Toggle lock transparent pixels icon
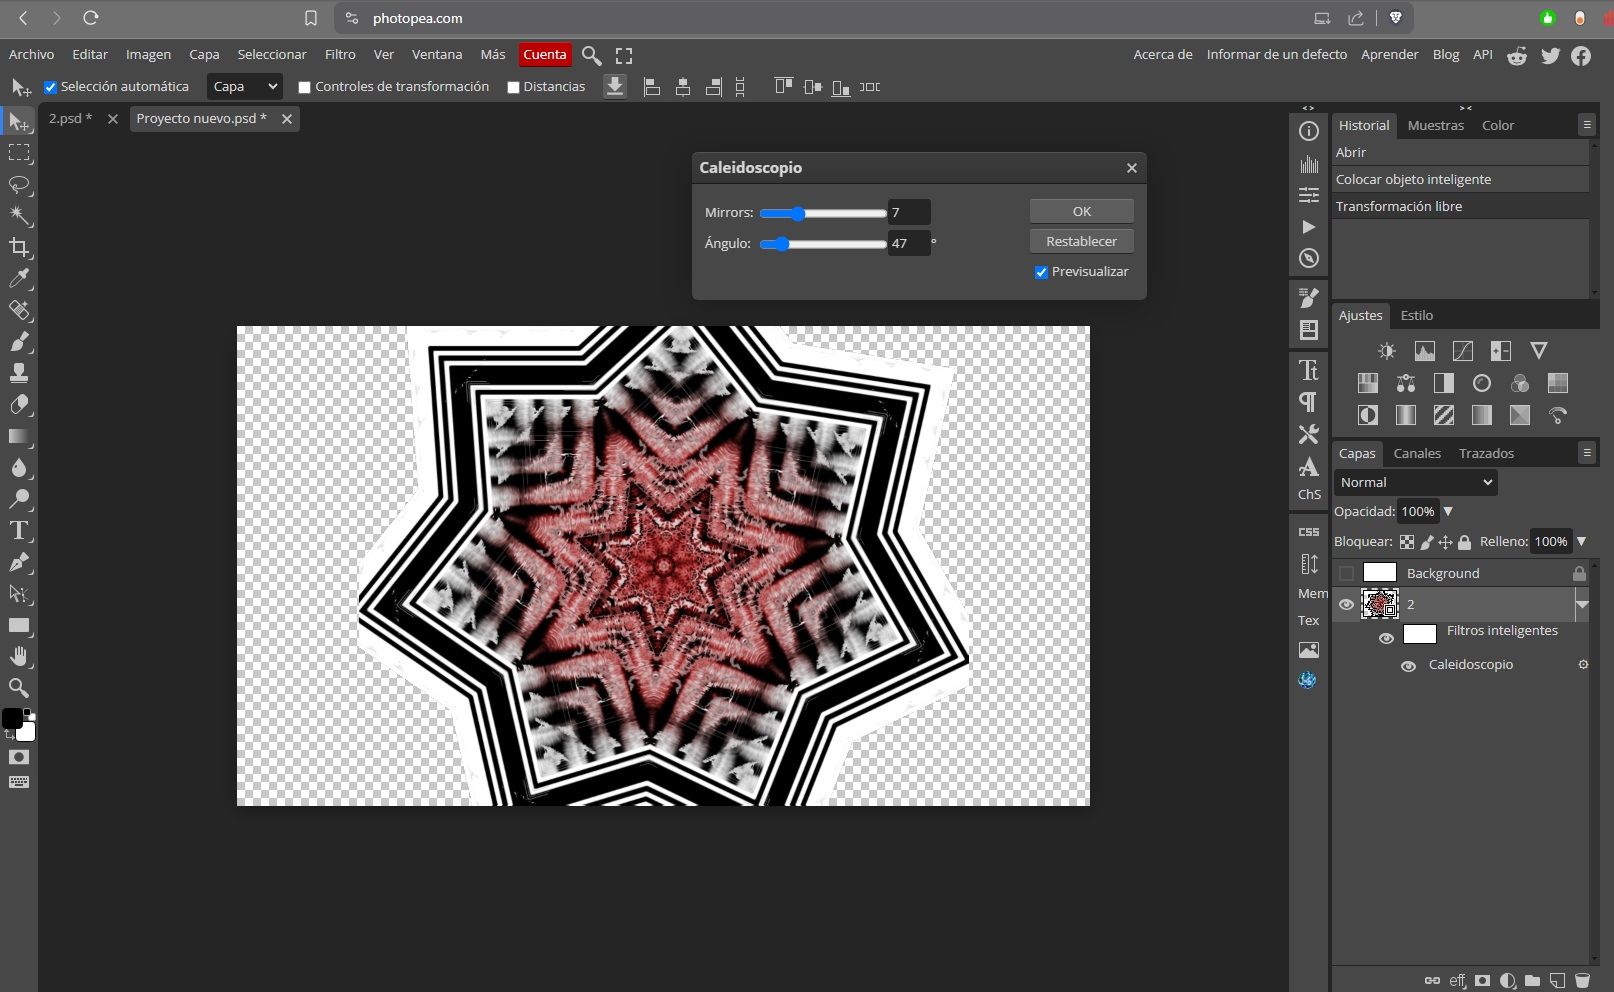 (1407, 542)
